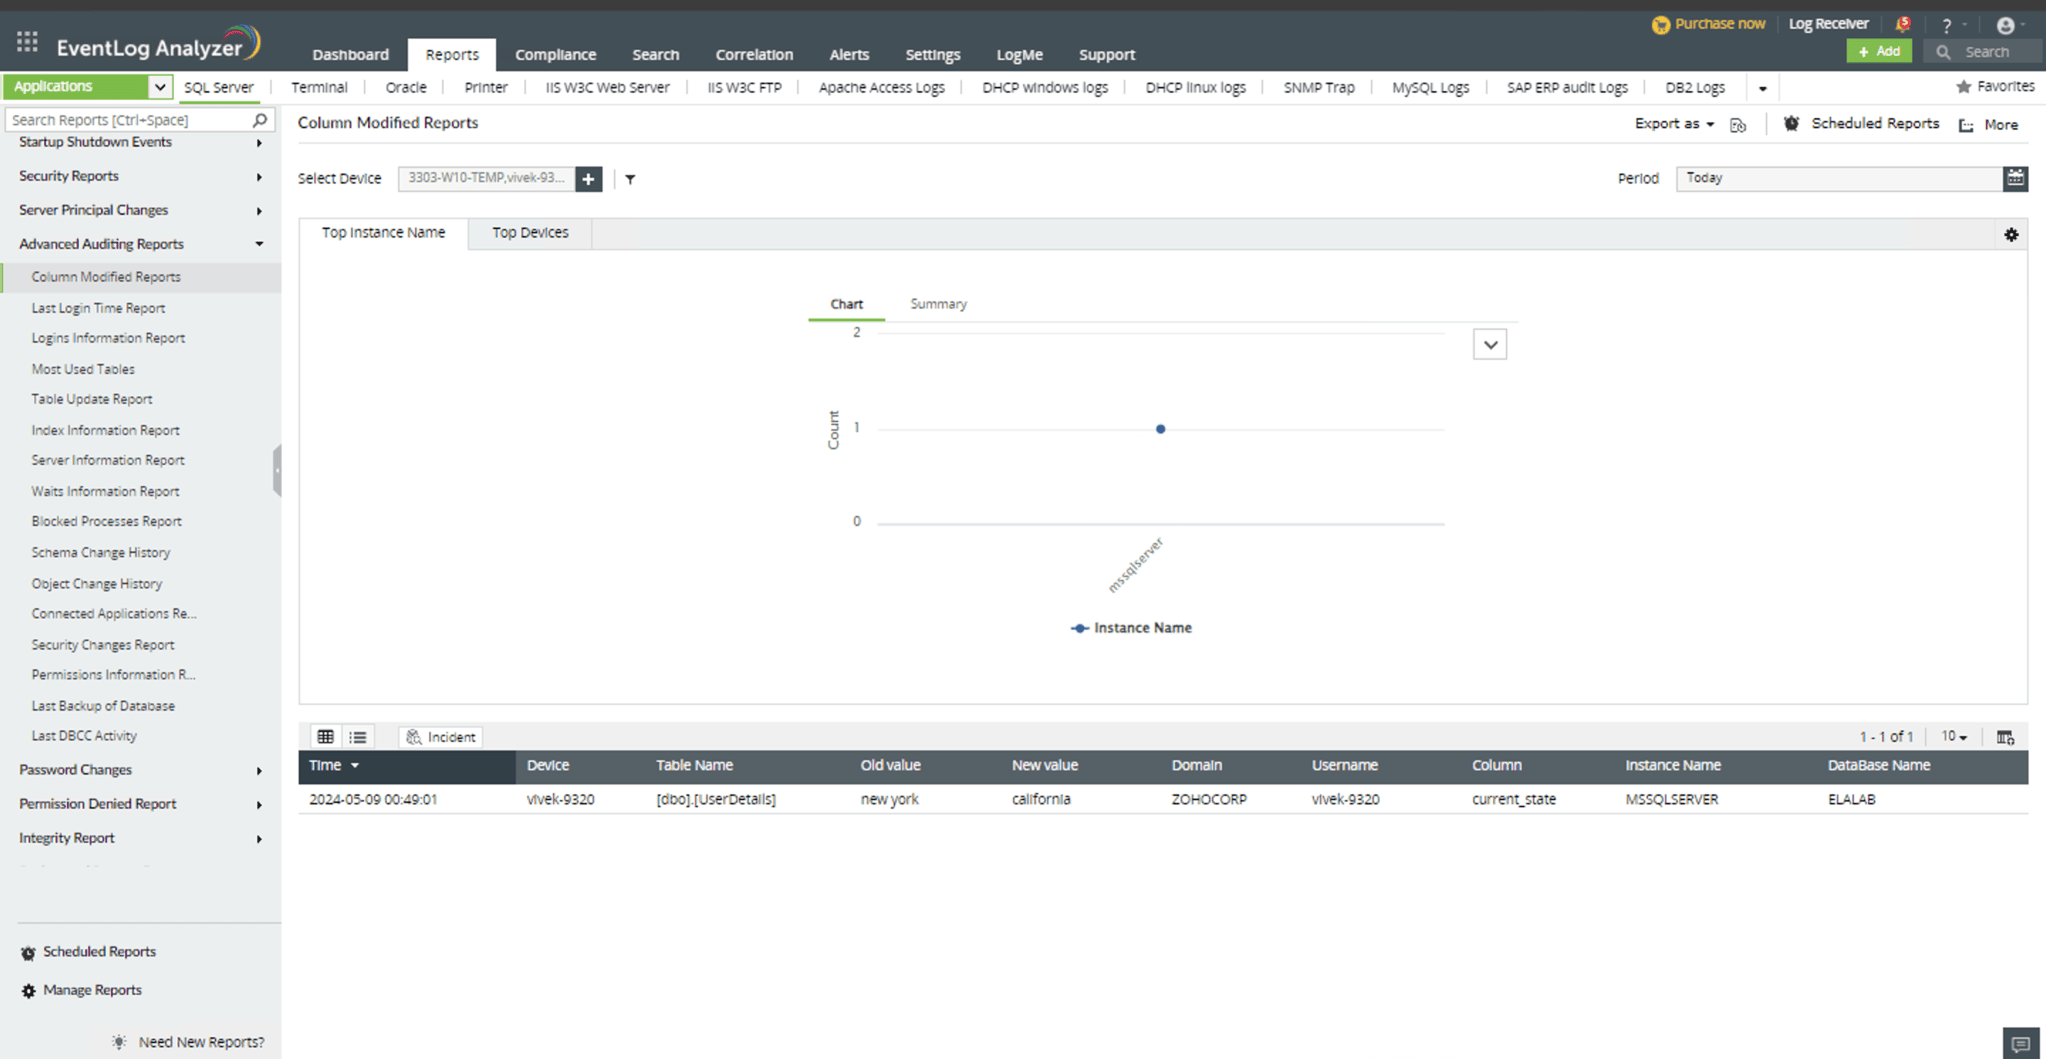Click Need New Reports? link
Screen dimensions: 2046x1059
(189, 1042)
